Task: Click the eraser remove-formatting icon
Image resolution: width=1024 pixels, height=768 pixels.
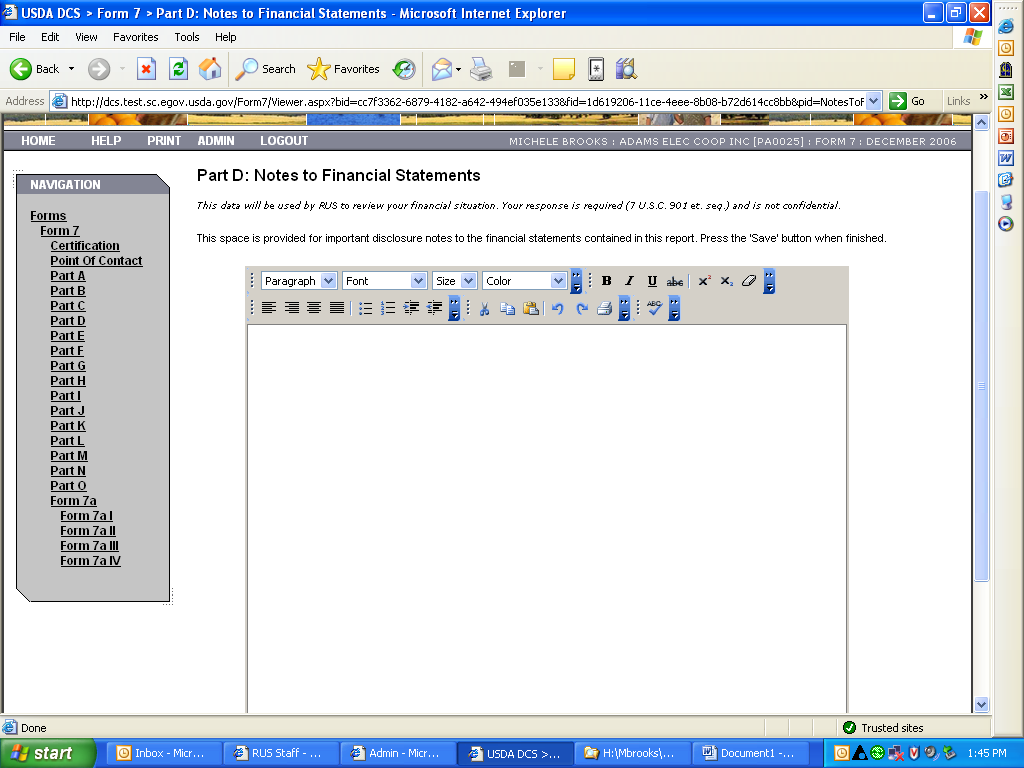Action: (x=749, y=281)
